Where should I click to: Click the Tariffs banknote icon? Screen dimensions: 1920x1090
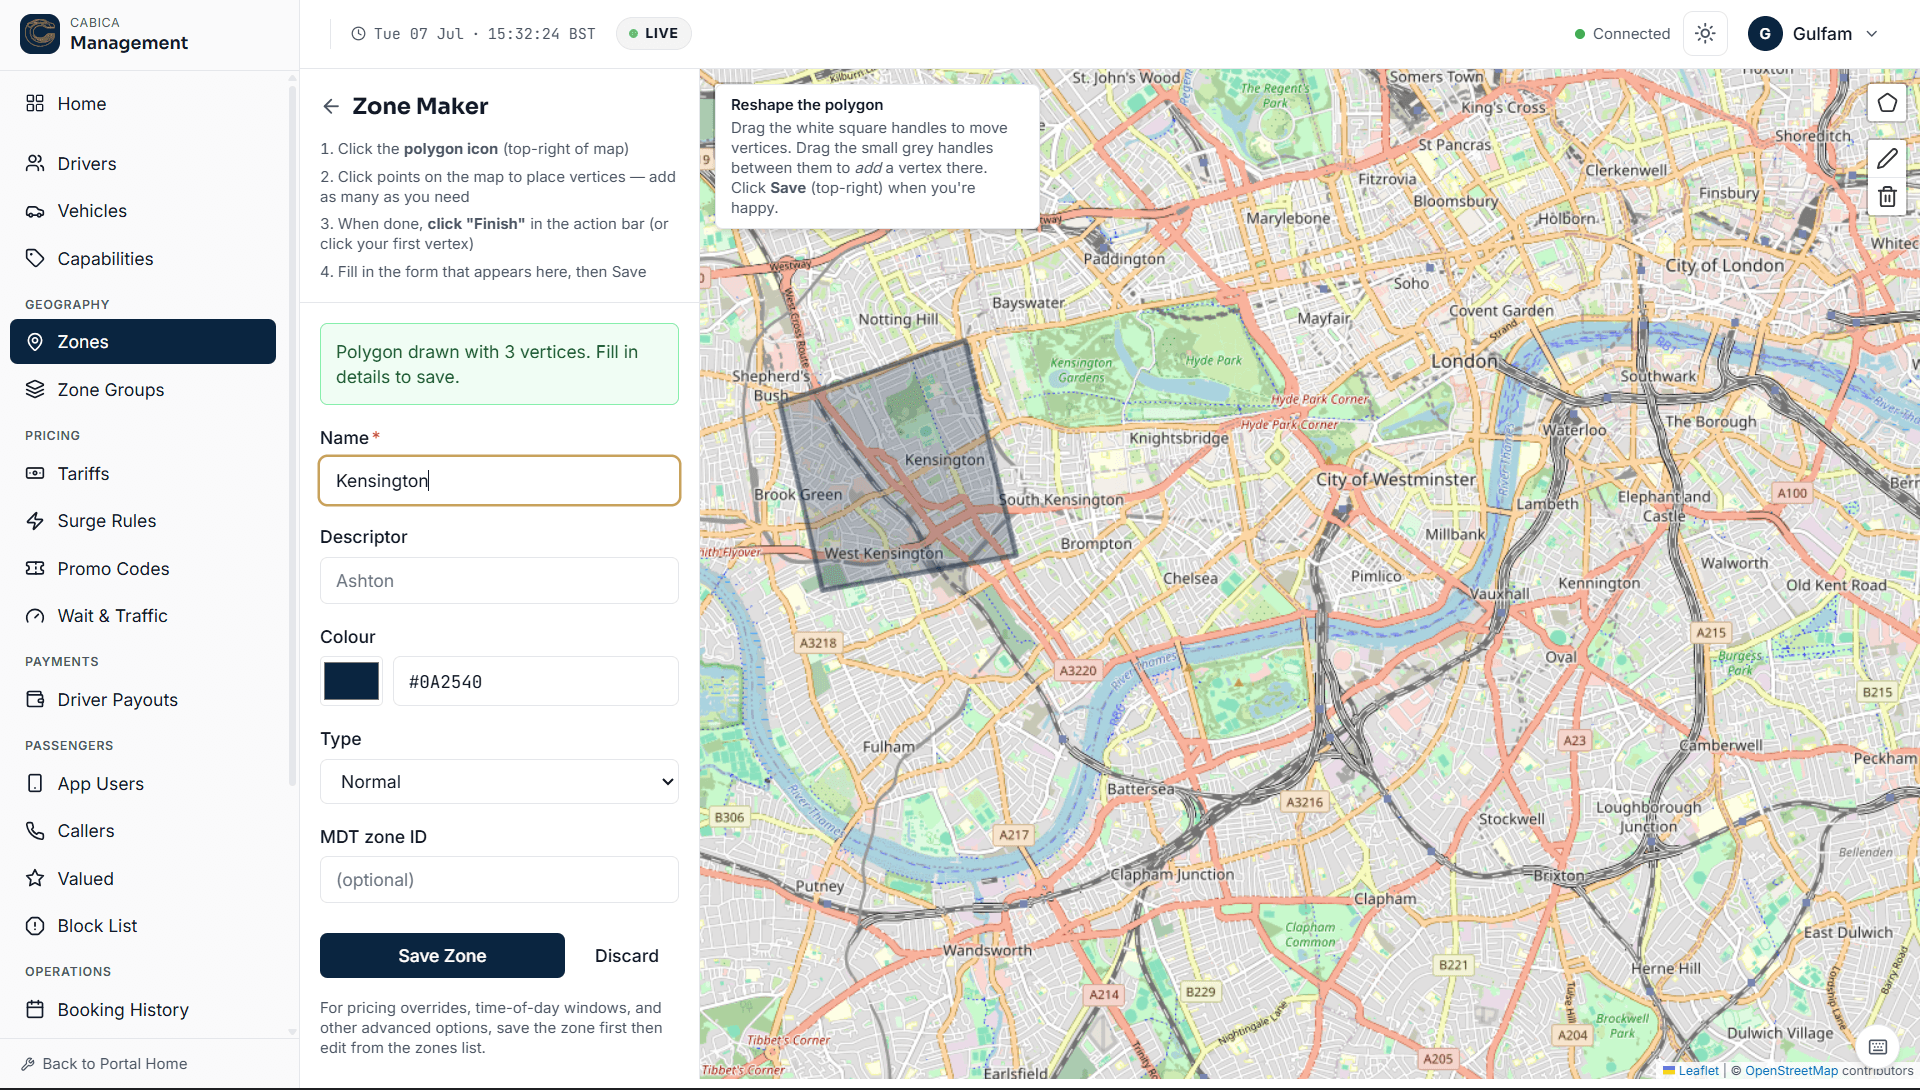pos(35,473)
